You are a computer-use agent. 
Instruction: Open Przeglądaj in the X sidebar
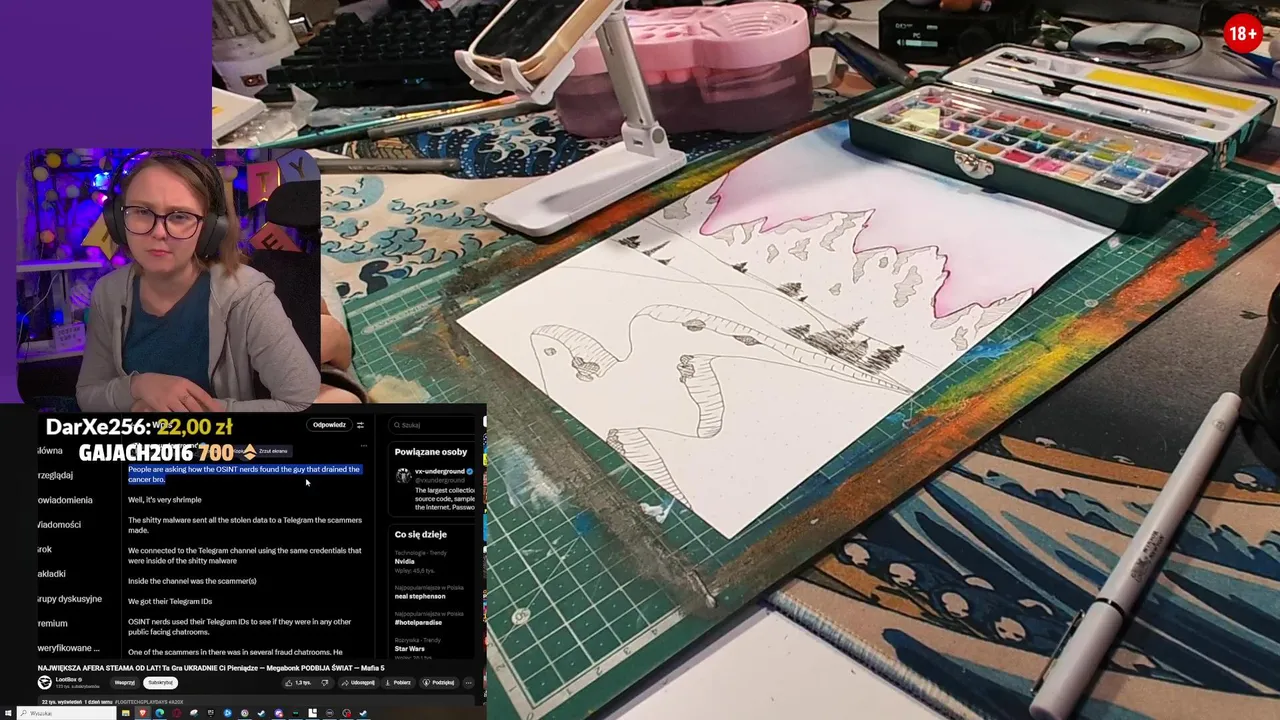click(x=55, y=475)
